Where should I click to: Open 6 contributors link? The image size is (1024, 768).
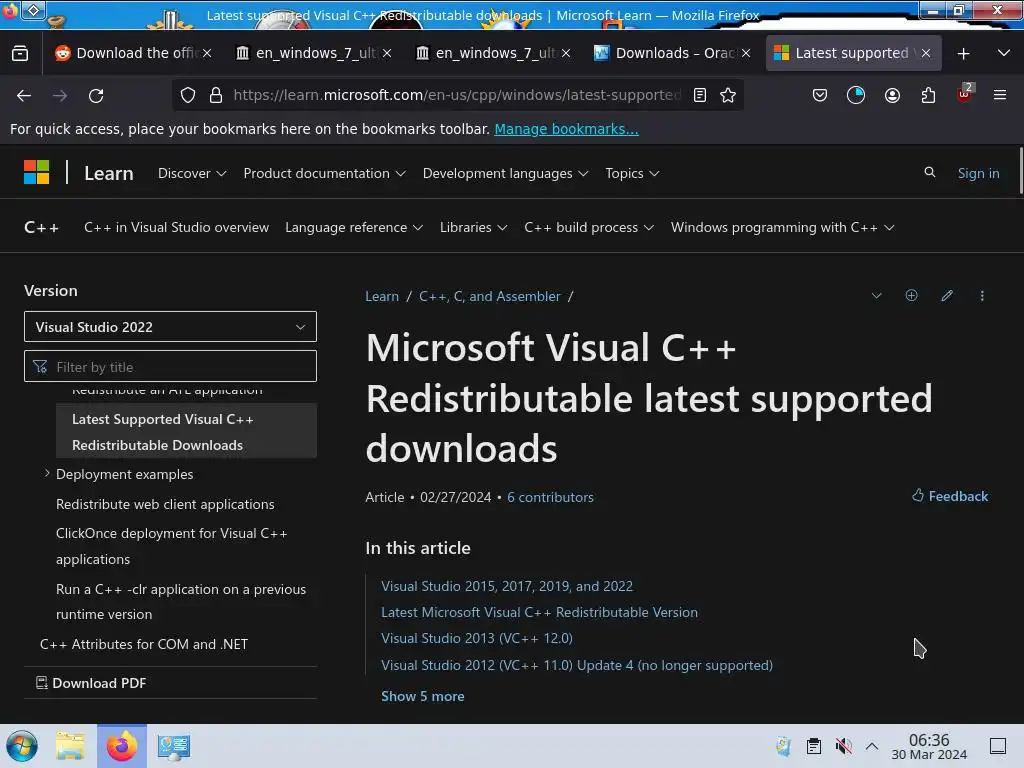[551, 497]
